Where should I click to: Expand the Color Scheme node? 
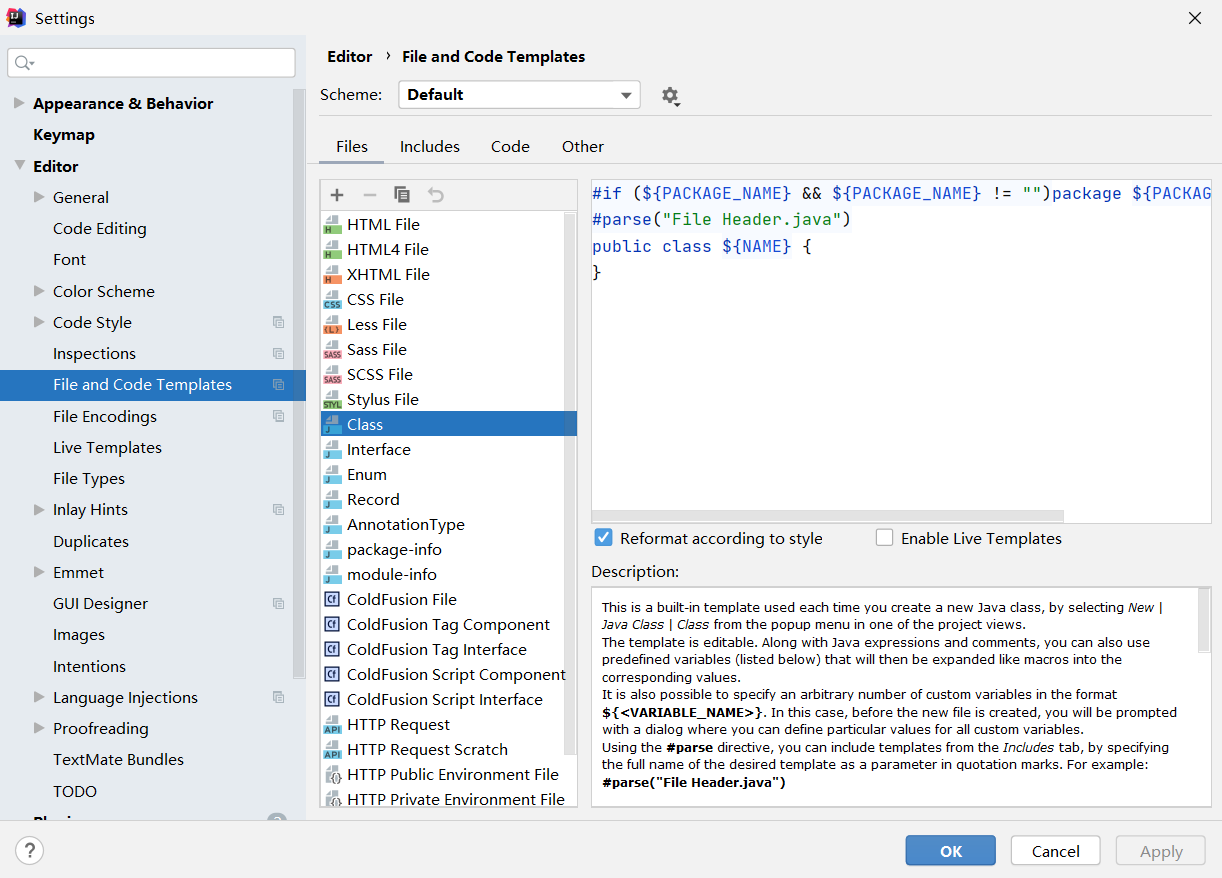[x=39, y=291]
